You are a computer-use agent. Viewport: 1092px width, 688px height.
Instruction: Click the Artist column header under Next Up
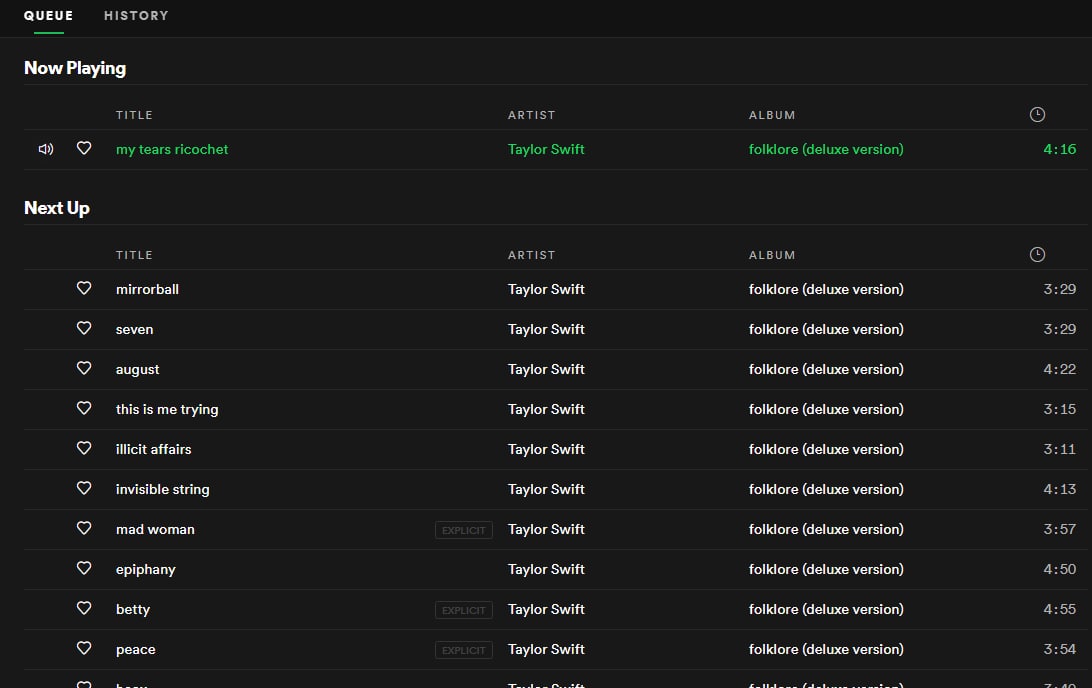click(x=531, y=255)
